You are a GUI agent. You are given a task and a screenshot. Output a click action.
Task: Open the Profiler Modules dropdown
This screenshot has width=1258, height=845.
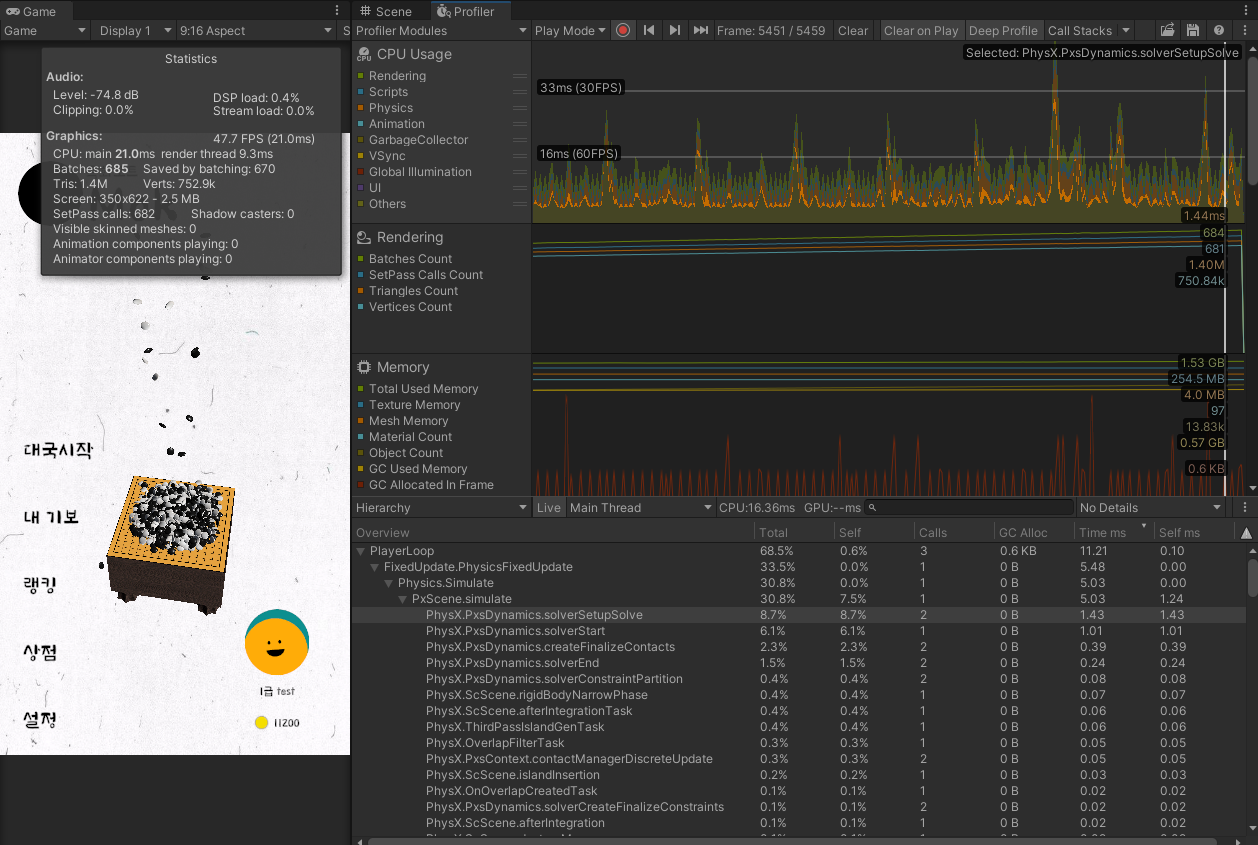click(x=441, y=30)
